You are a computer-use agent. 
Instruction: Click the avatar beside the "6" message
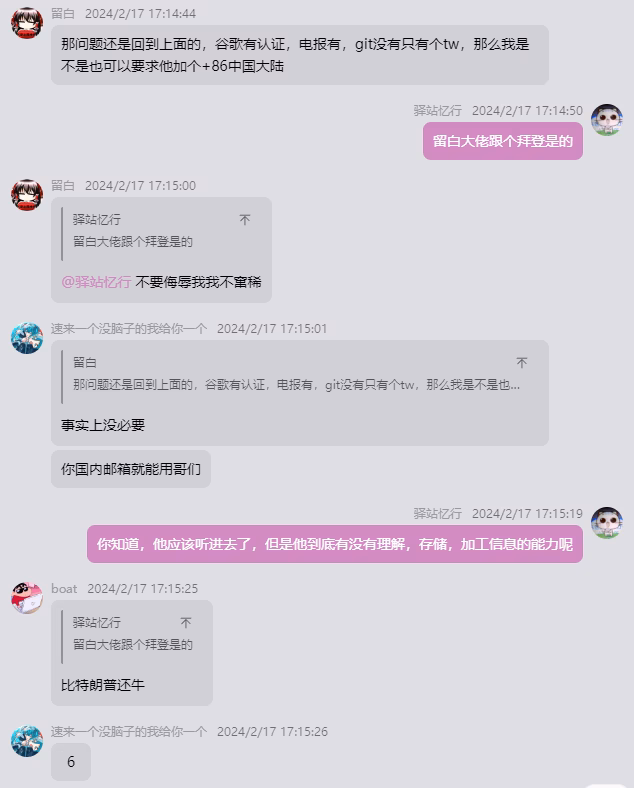click(27, 741)
